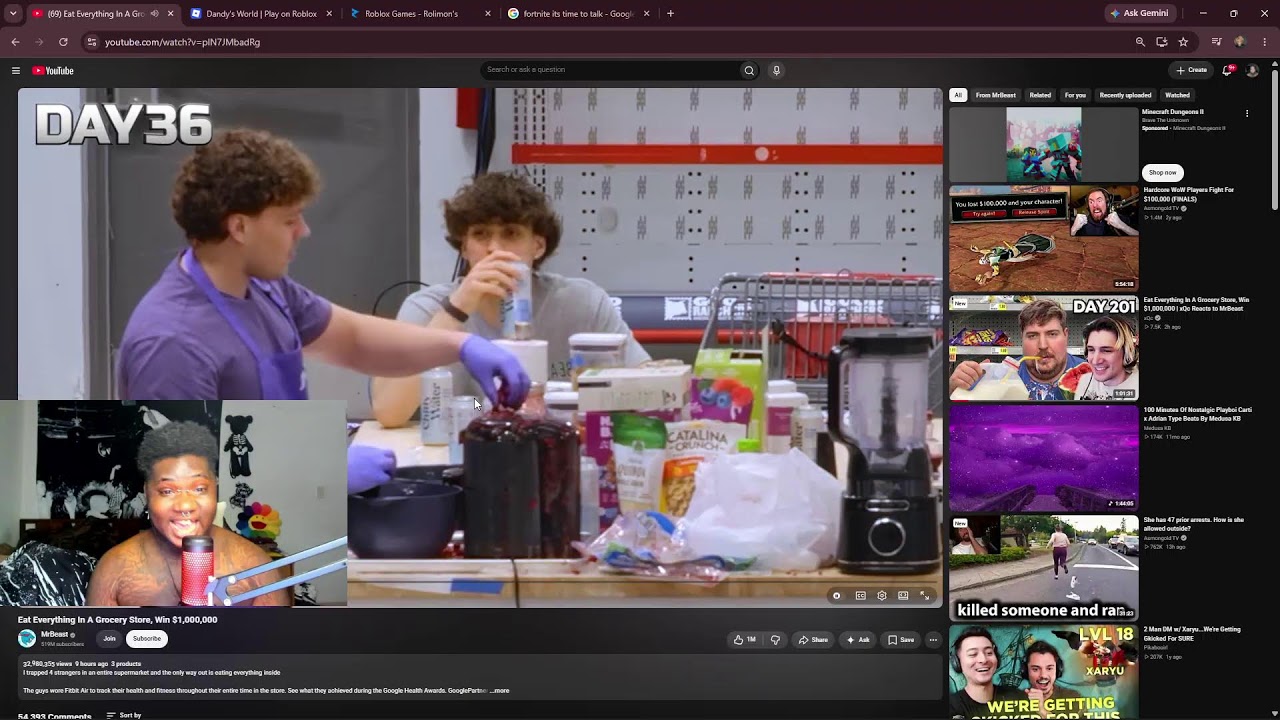The image size is (1280, 720).
Task: Toggle autoplay switch in player
Action: coord(836,596)
